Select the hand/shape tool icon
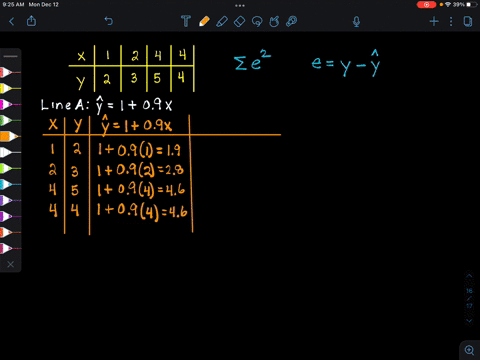This screenshot has width=480, height=360. (x=274, y=22)
